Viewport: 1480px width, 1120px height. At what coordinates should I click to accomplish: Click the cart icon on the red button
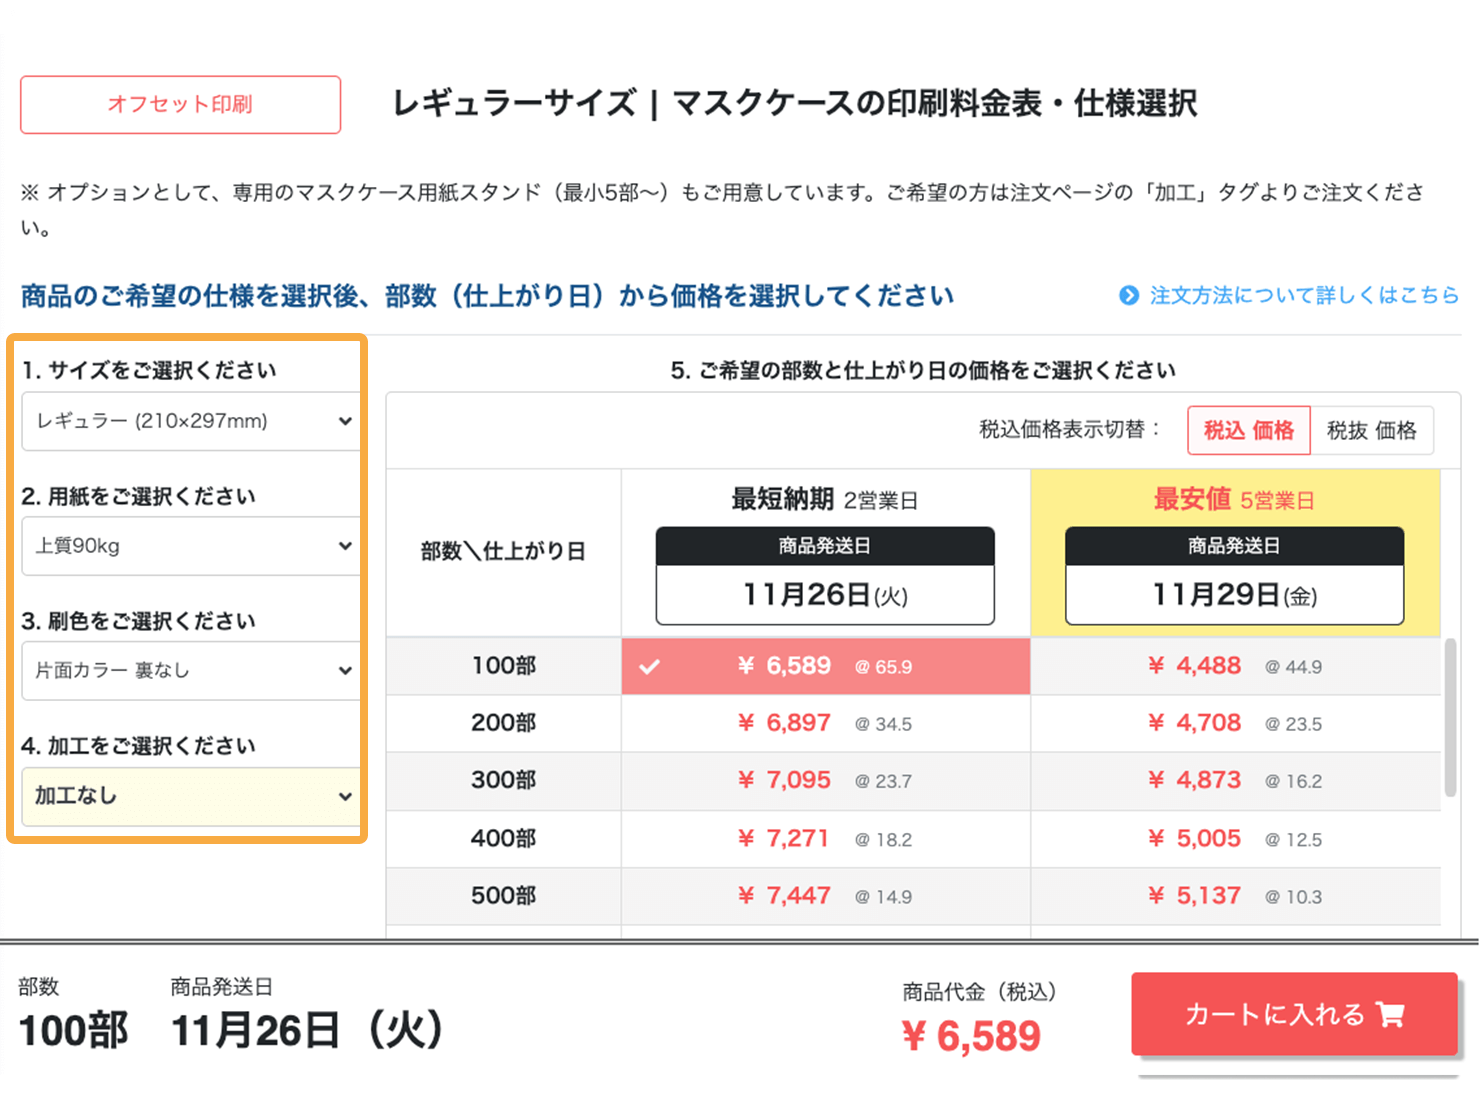click(1391, 1014)
